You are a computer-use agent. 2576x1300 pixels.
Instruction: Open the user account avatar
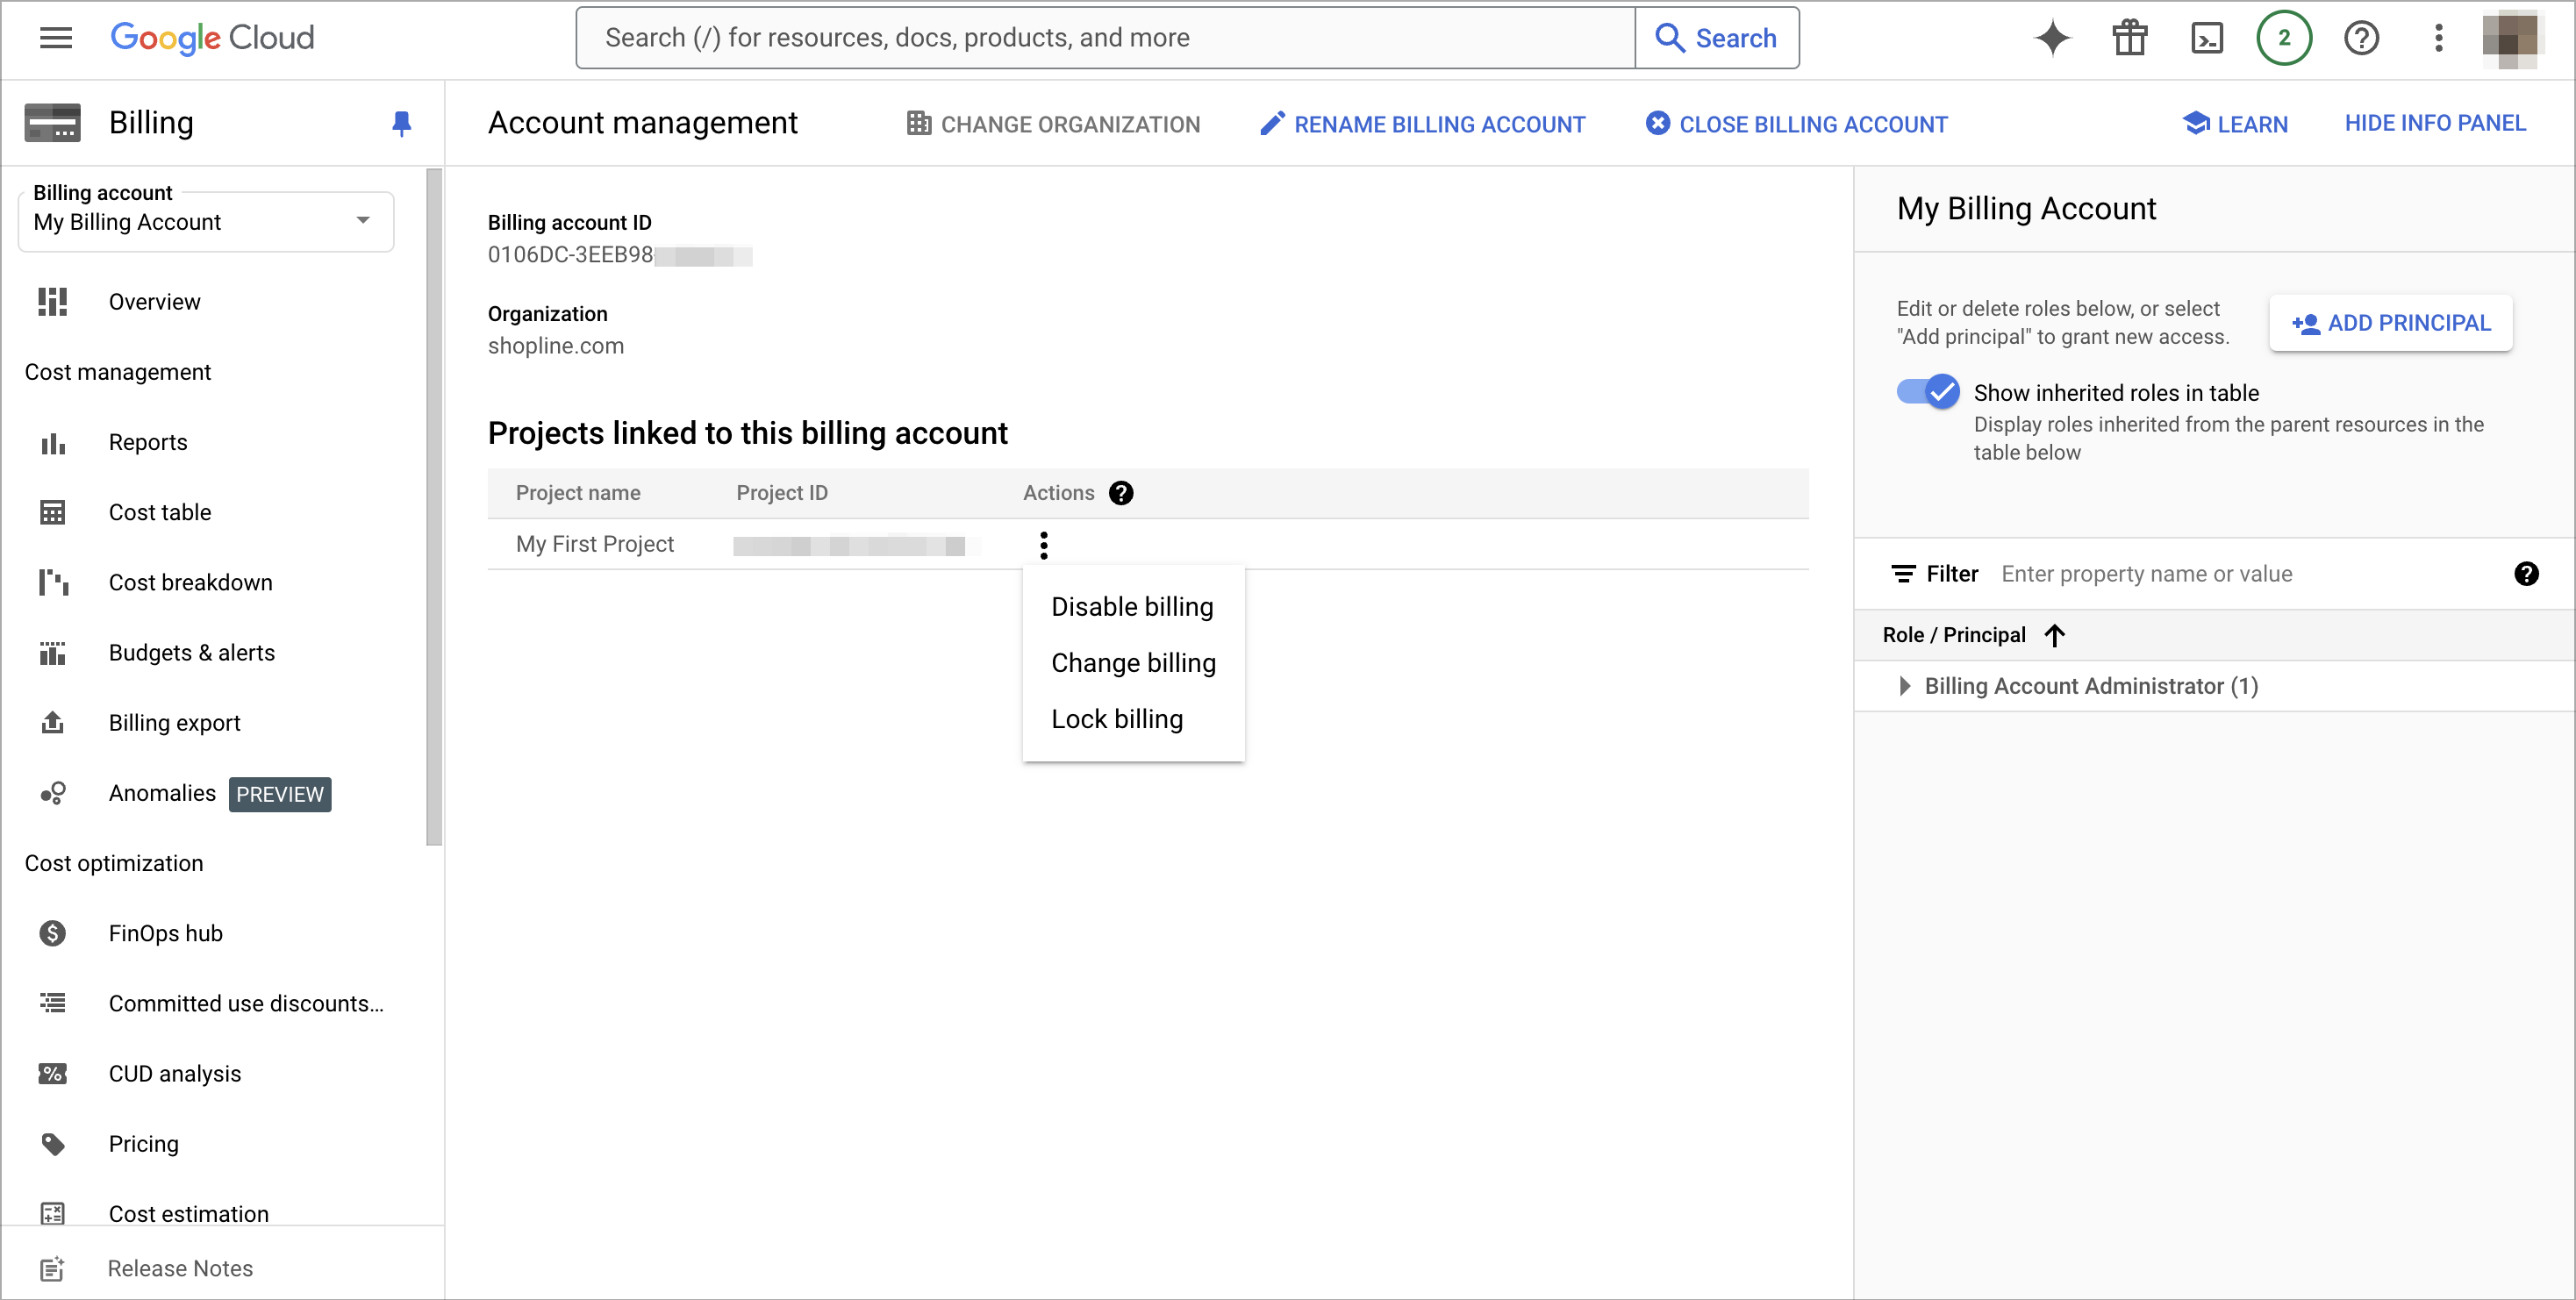(2511, 38)
